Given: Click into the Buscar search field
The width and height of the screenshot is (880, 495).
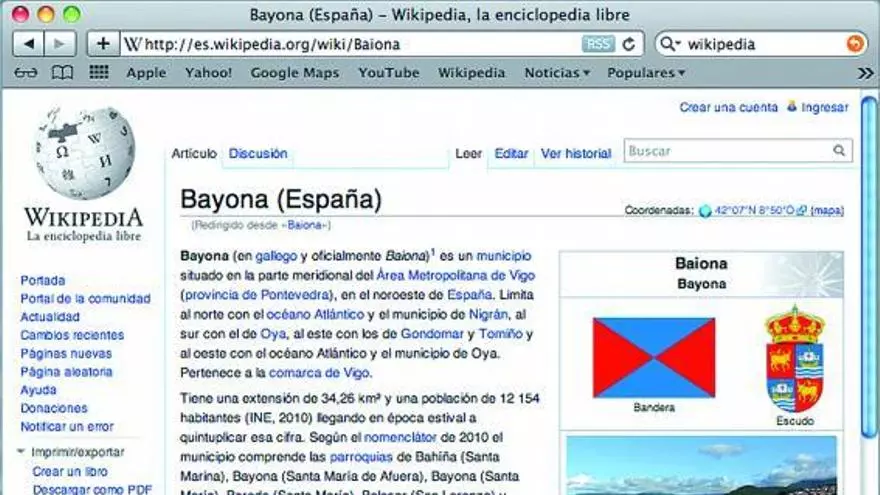Looking at the screenshot, I should (x=728, y=151).
